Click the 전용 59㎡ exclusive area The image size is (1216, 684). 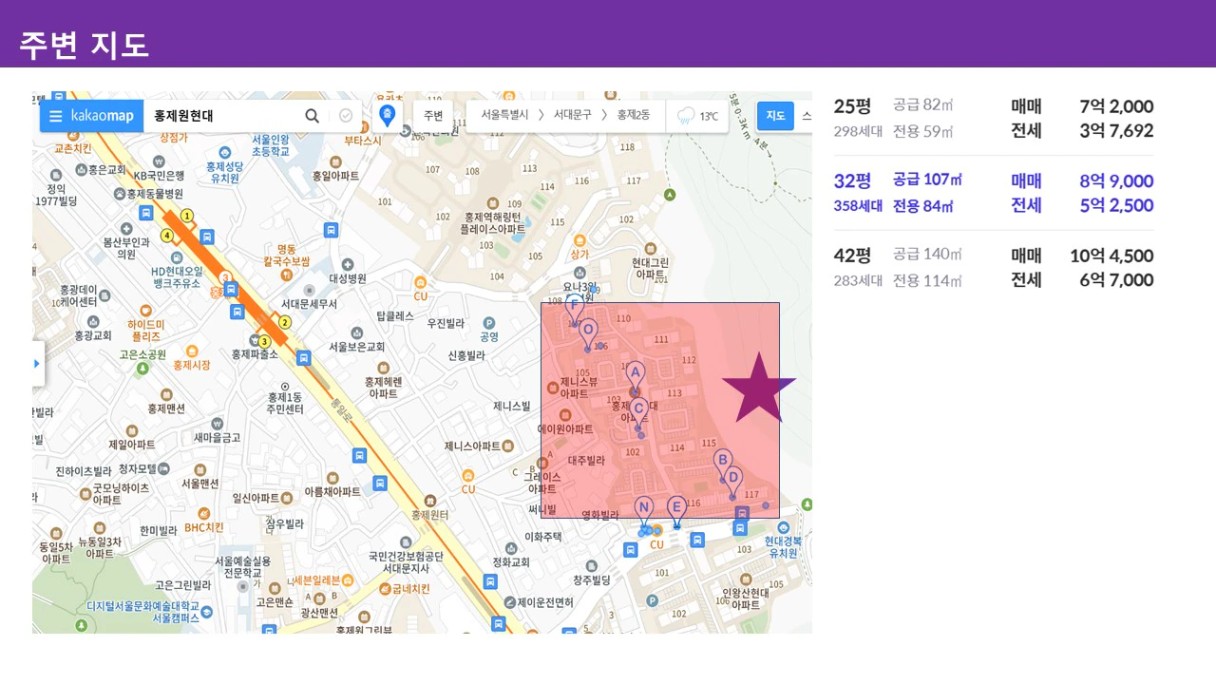923,131
